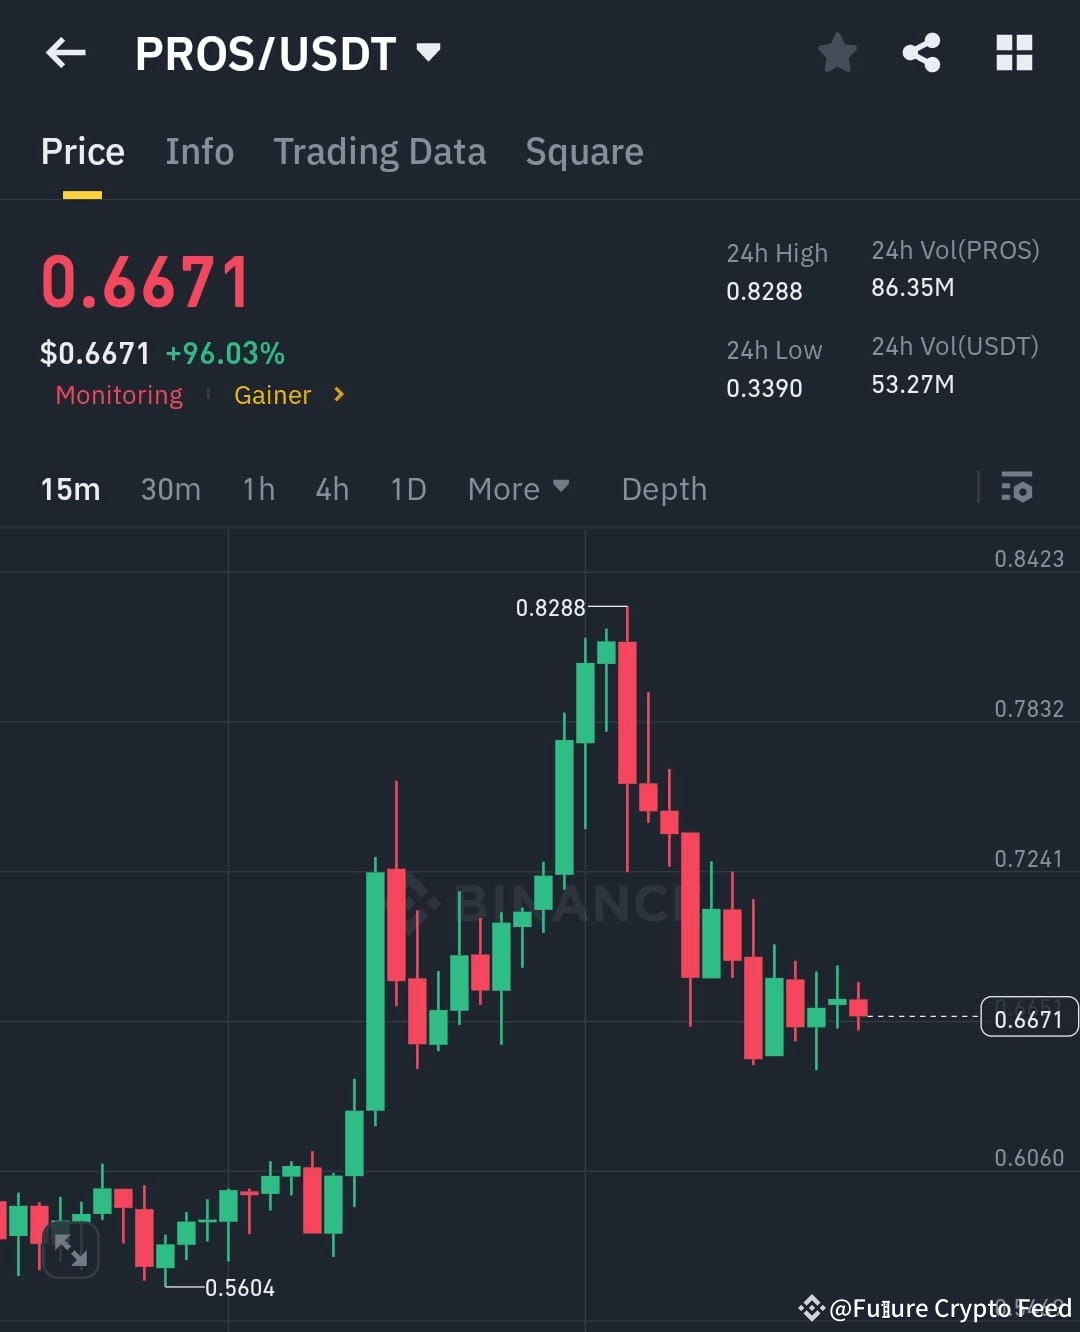Open chart settings icon beside timeframes
The width and height of the screenshot is (1080, 1332).
pos(1018,489)
